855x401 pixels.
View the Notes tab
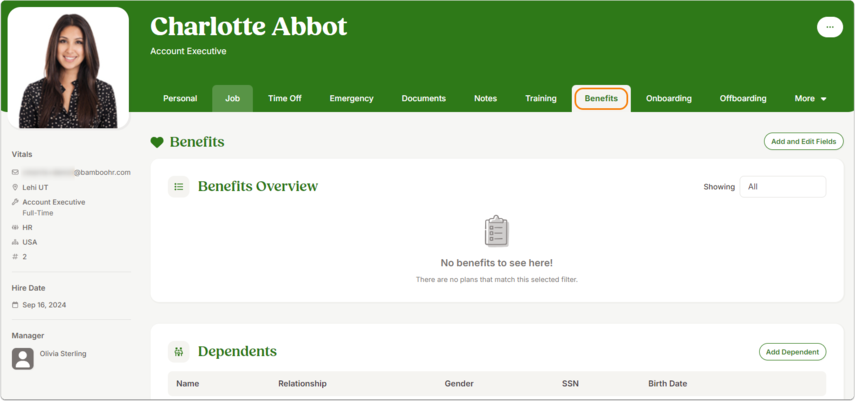[485, 99]
